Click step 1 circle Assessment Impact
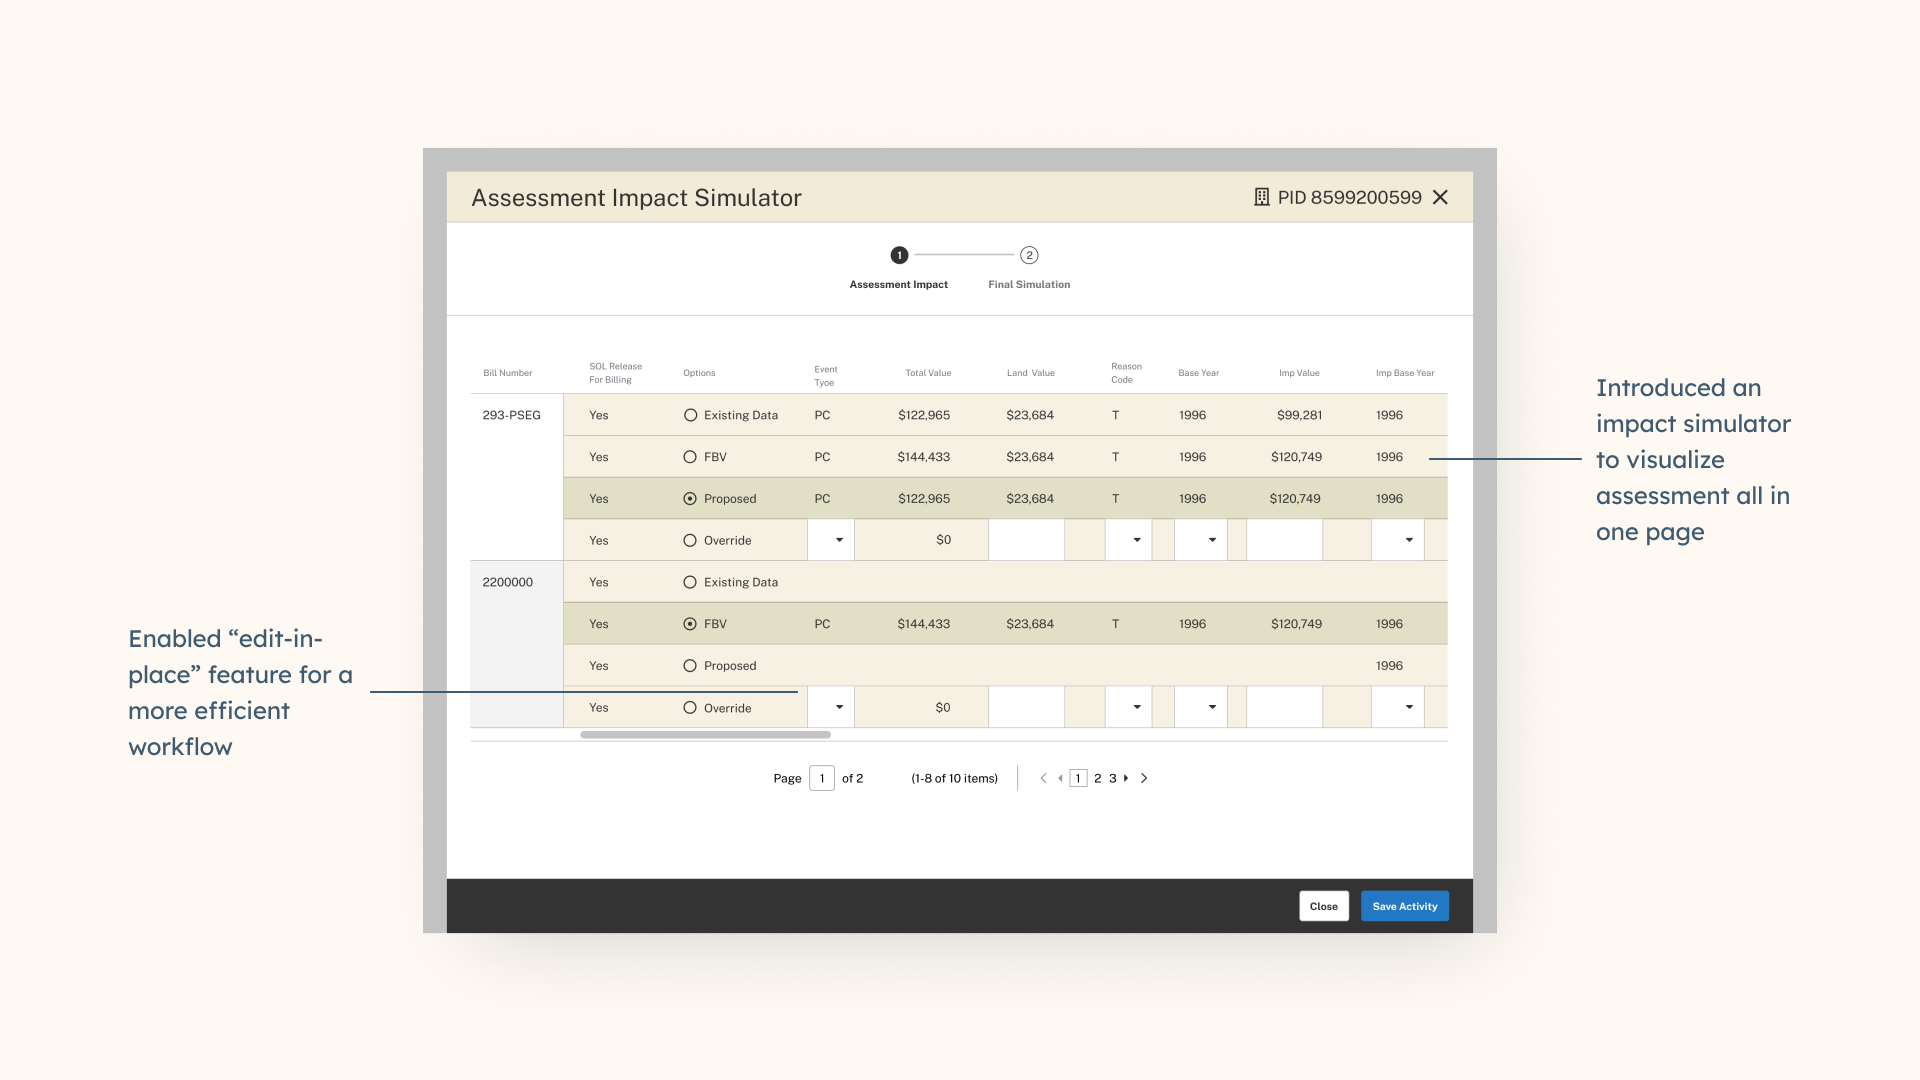Viewport: 1920px width, 1080px height. [x=899, y=255]
